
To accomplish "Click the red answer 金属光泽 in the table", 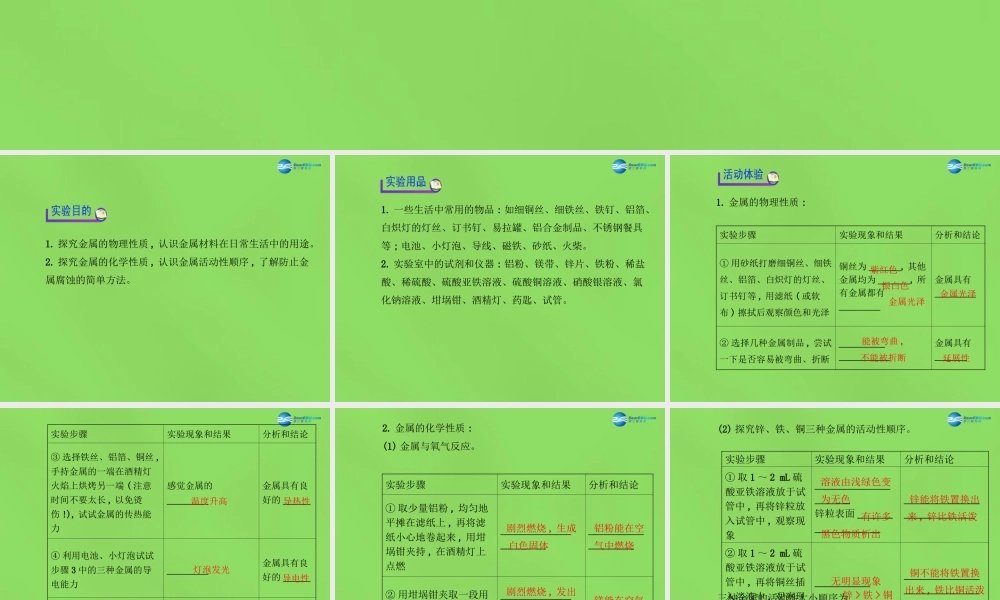I will click(957, 294).
